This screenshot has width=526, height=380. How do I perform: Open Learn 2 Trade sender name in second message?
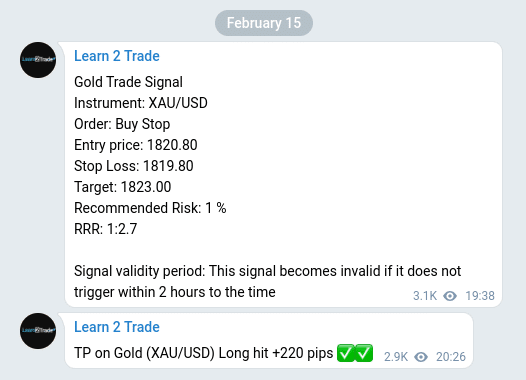click(x=117, y=327)
